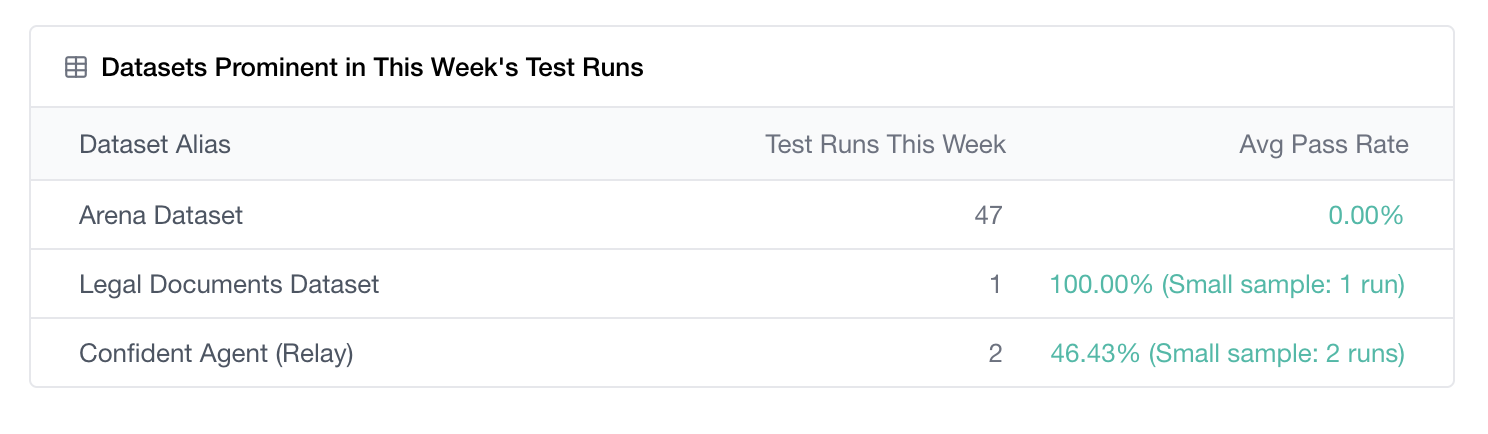Click the test run count for Legal Documents

[x=995, y=284]
